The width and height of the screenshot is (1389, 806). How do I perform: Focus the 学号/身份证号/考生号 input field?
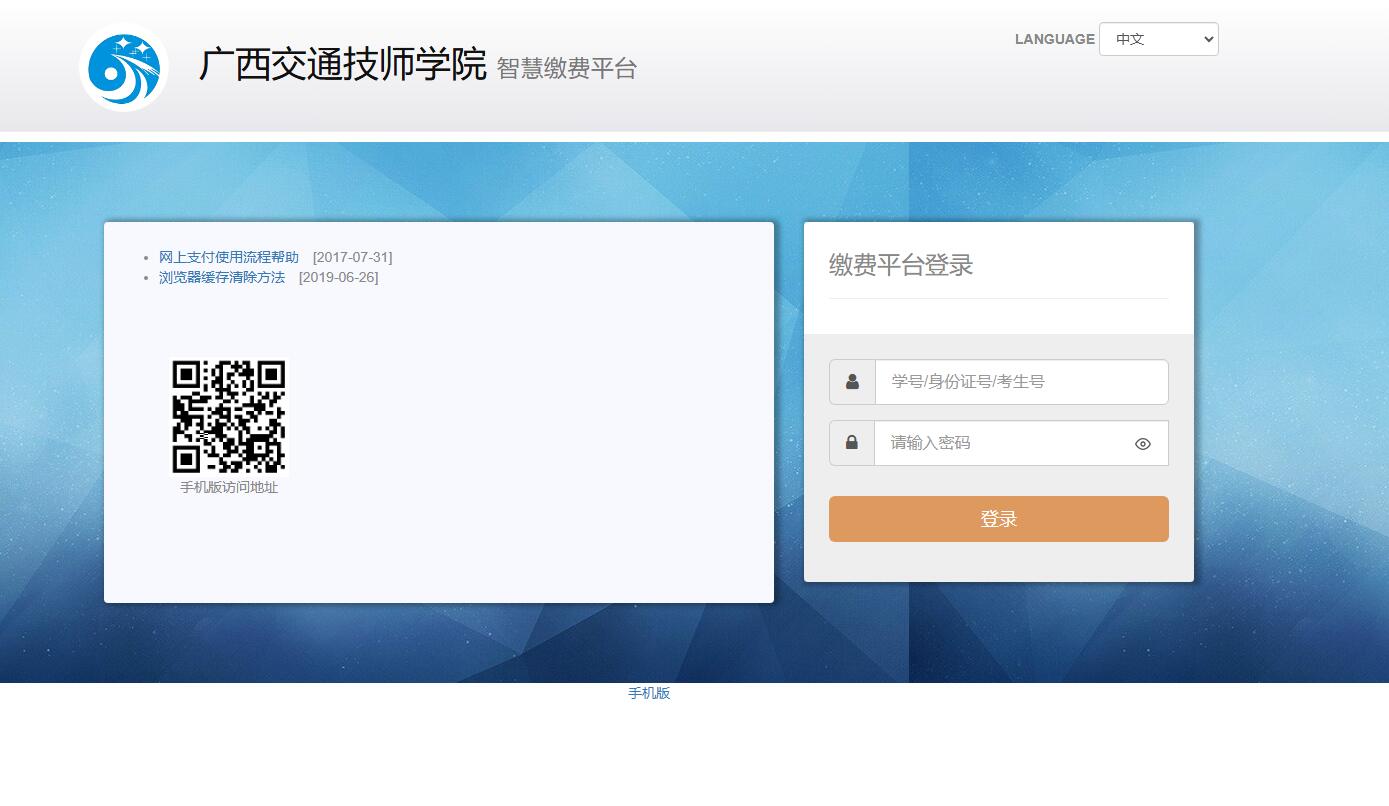point(1020,382)
